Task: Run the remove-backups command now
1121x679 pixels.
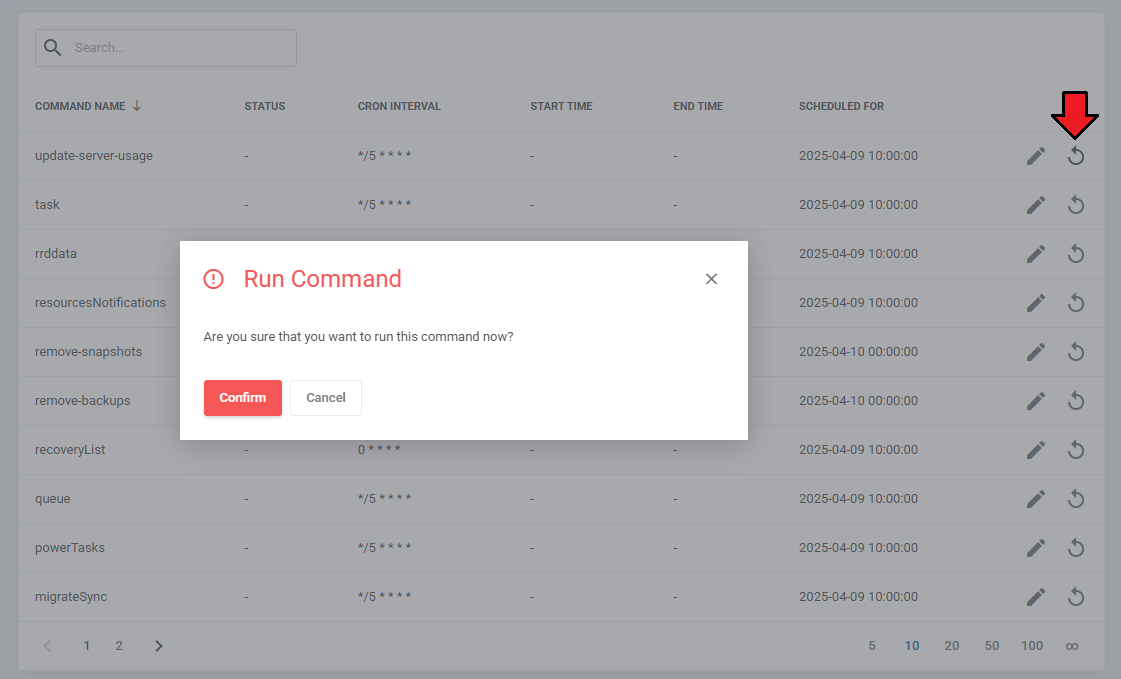Action: 1076,401
